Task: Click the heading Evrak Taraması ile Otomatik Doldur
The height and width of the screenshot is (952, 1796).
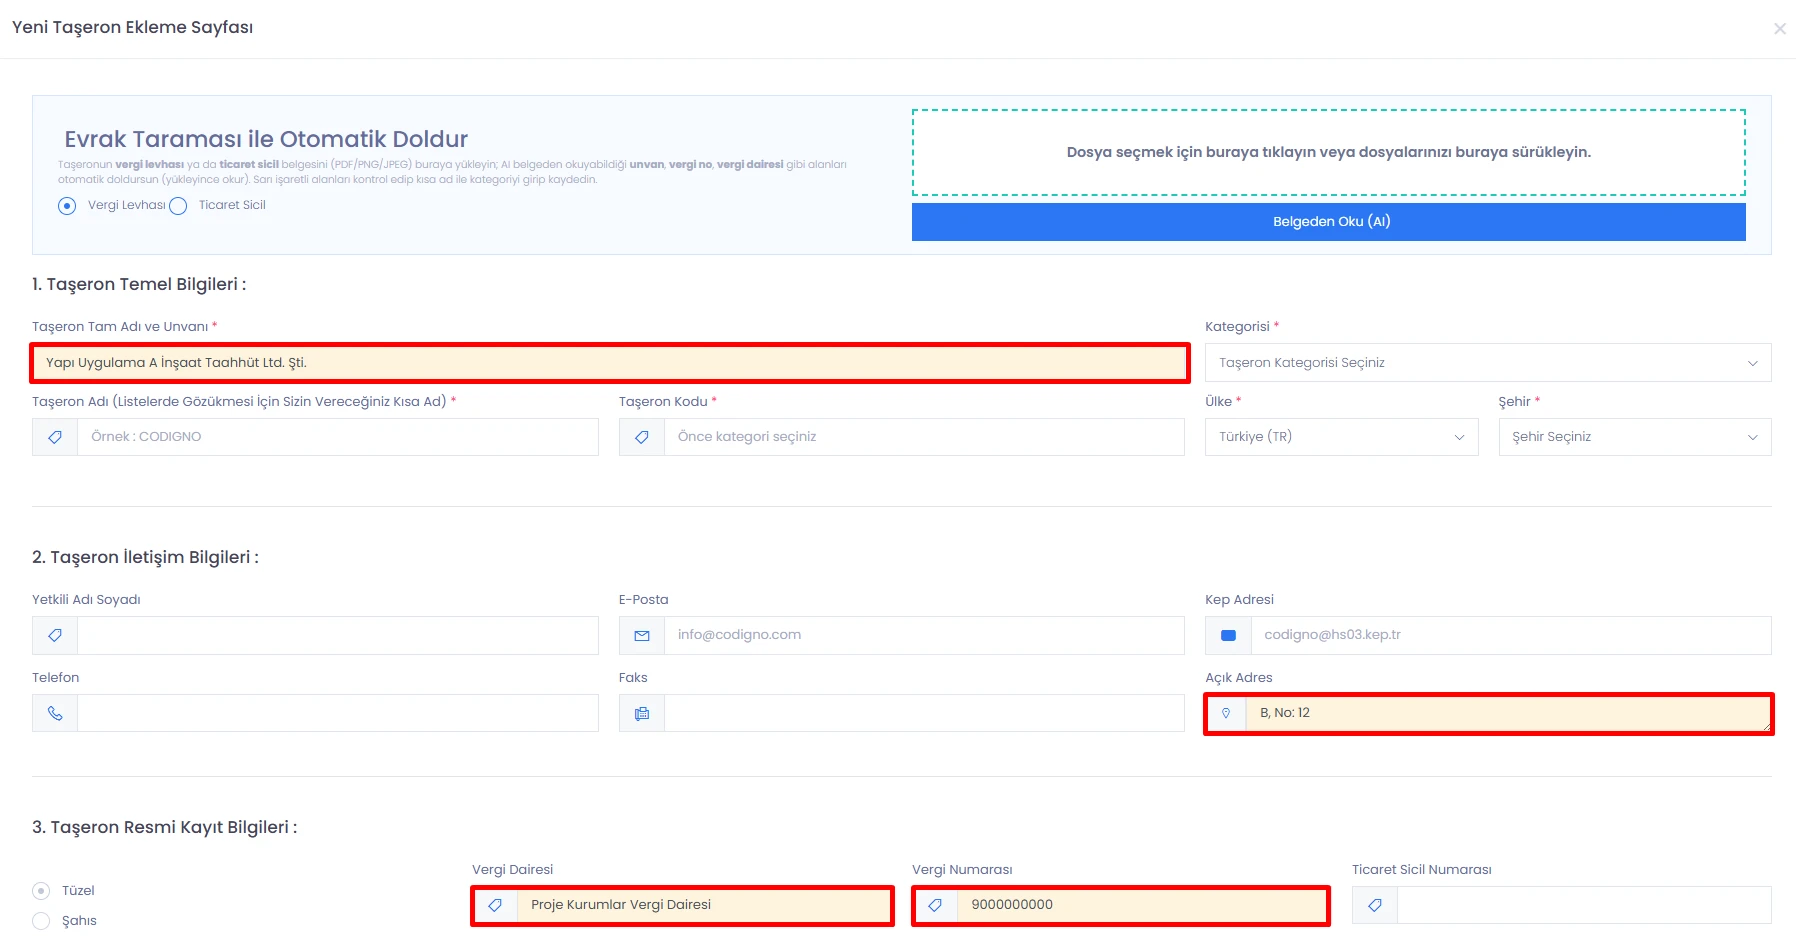Action: pyautogui.click(x=266, y=139)
